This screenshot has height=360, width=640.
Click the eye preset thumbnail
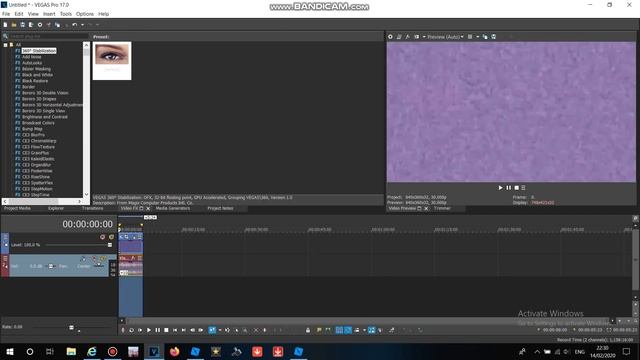[112, 60]
